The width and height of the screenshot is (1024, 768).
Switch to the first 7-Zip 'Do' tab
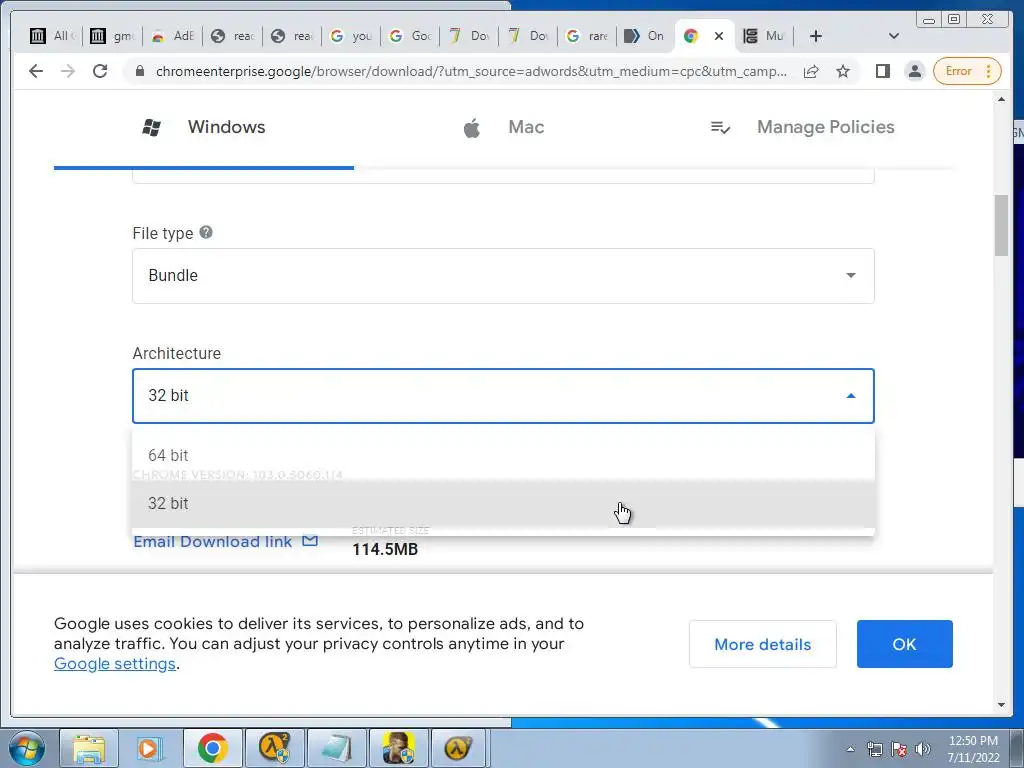(x=469, y=36)
